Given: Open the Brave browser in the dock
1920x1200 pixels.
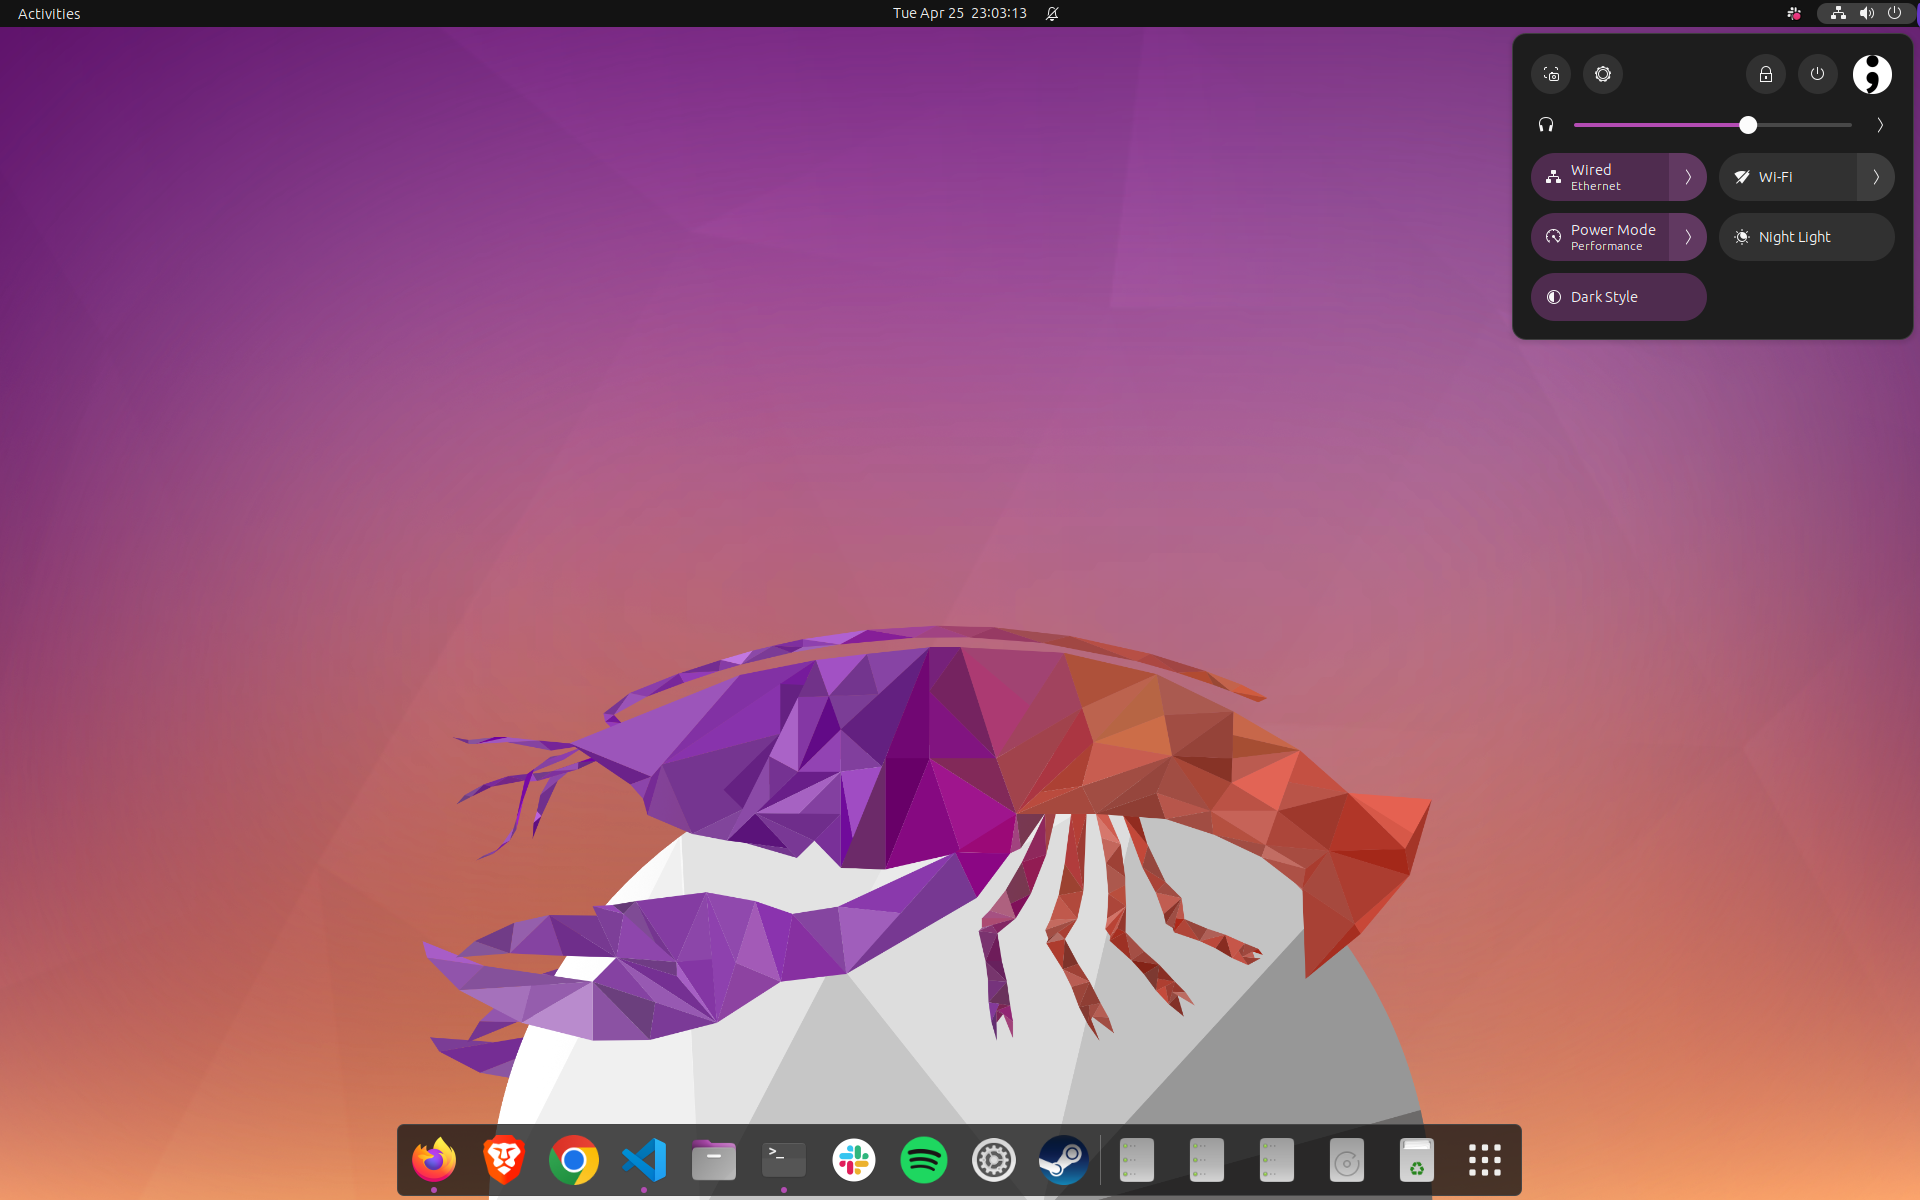Looking at the screenshot, I should (x=504, y=1160).
